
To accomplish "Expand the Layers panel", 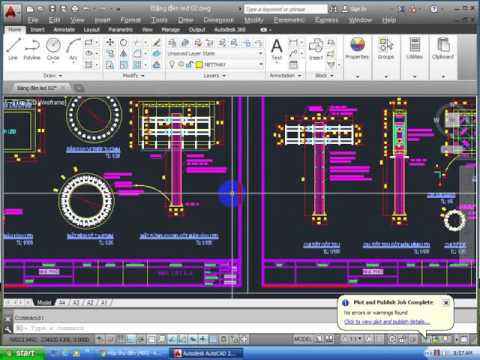I will (215, 76).
